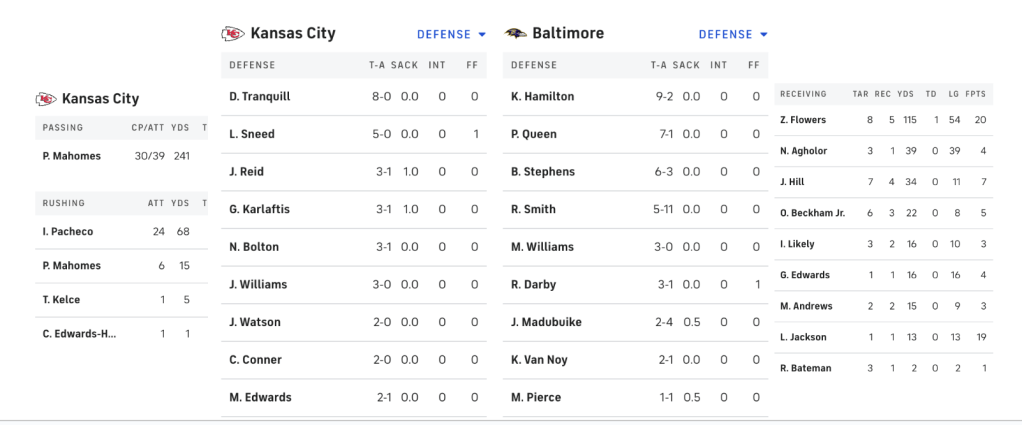Click T. Kelce in the rushing table

(x=61, y=299)
